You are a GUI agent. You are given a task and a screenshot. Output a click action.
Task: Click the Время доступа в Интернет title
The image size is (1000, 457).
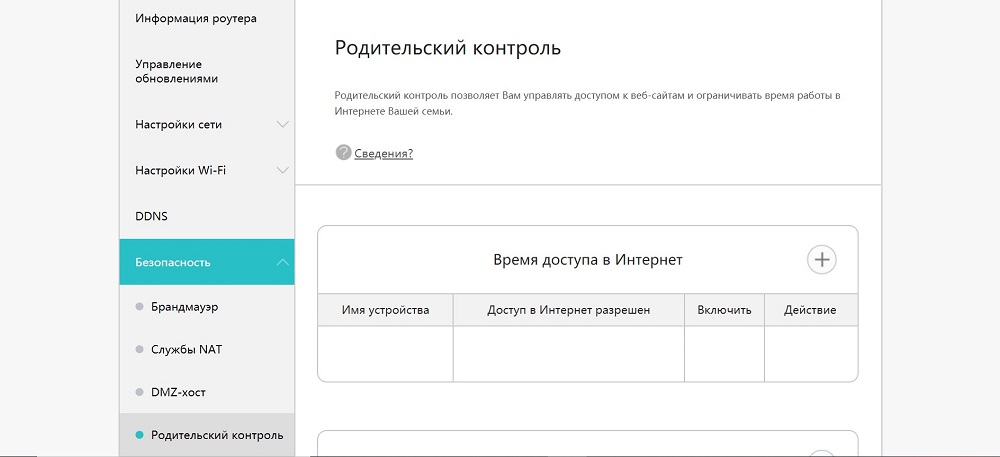click(x=587, y=260)
